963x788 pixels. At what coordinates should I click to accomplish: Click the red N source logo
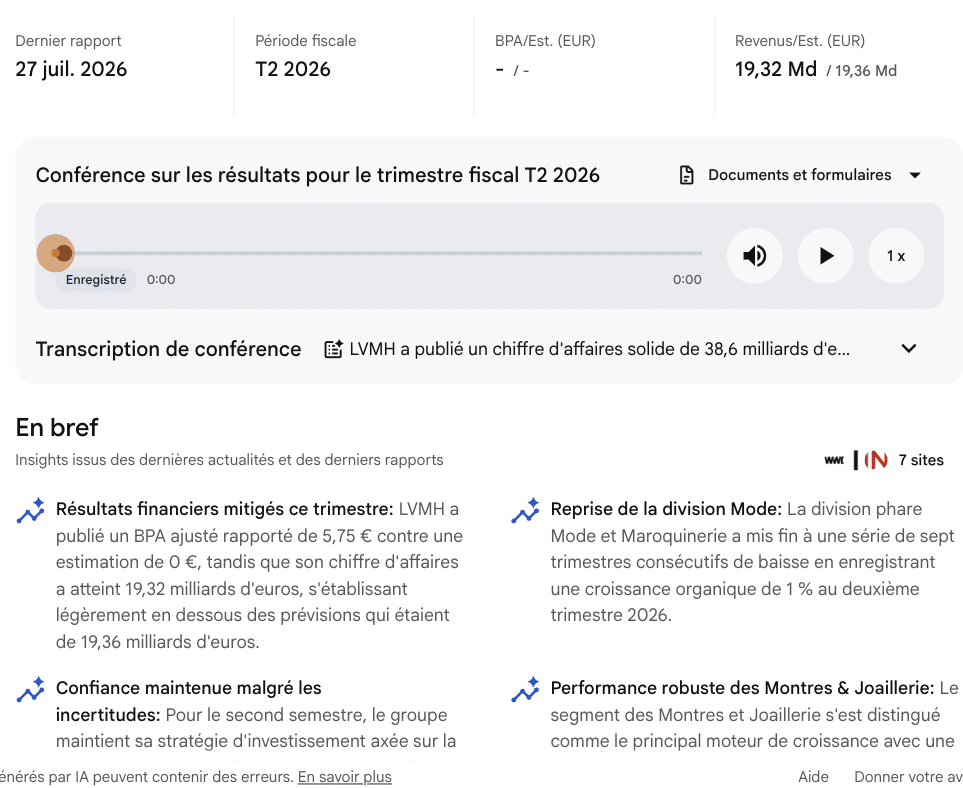876,460
